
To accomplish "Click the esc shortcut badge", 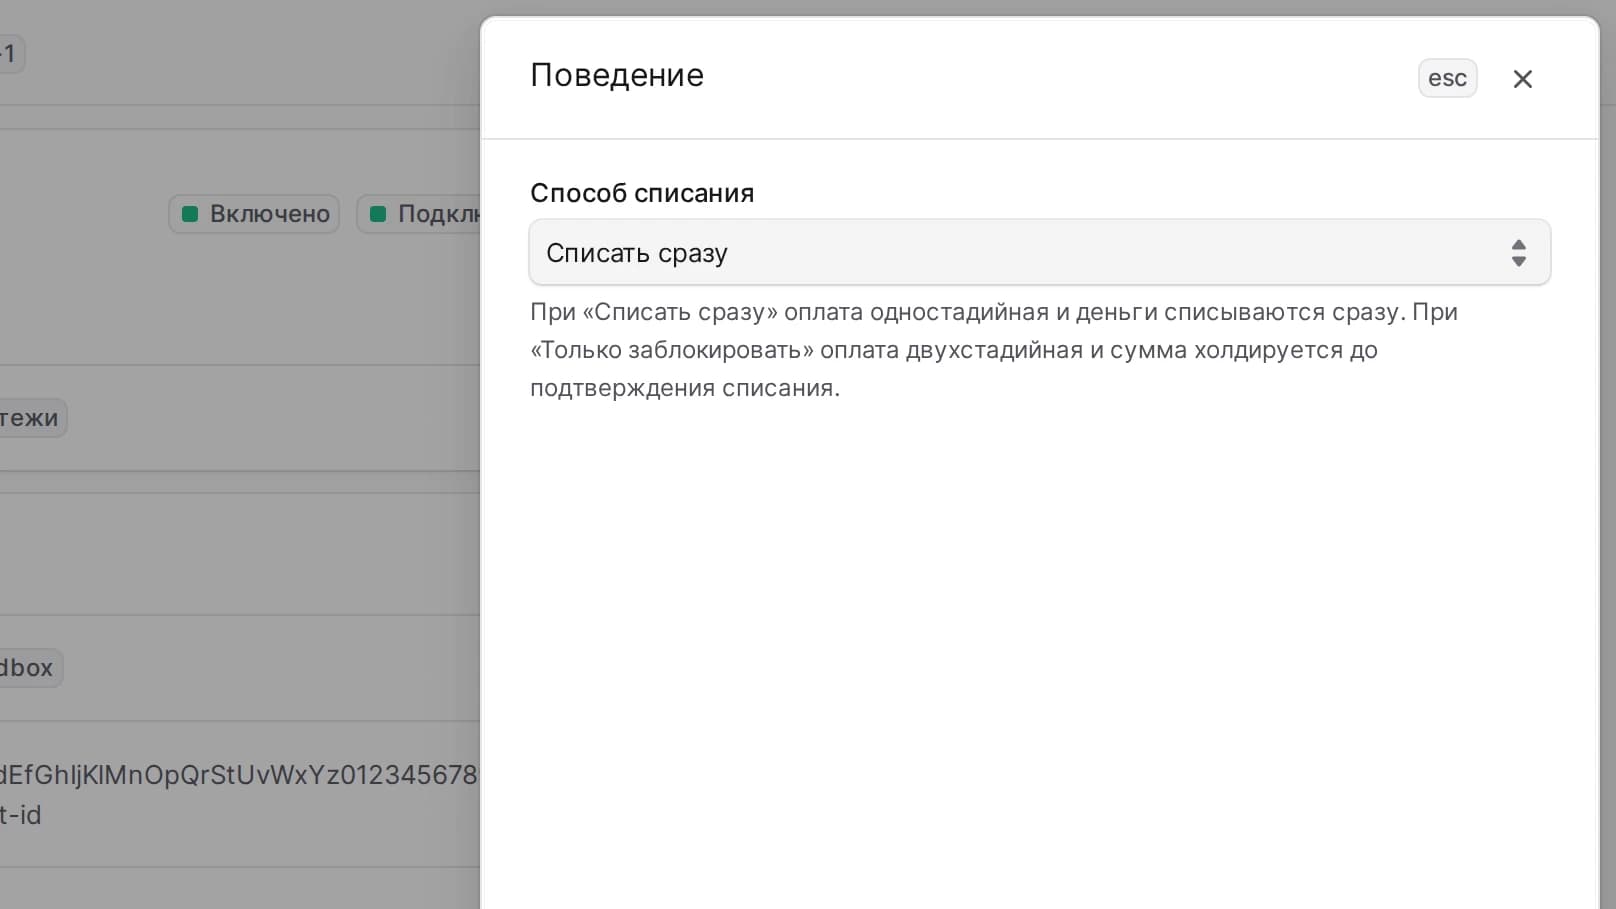I will [1447, 78].
